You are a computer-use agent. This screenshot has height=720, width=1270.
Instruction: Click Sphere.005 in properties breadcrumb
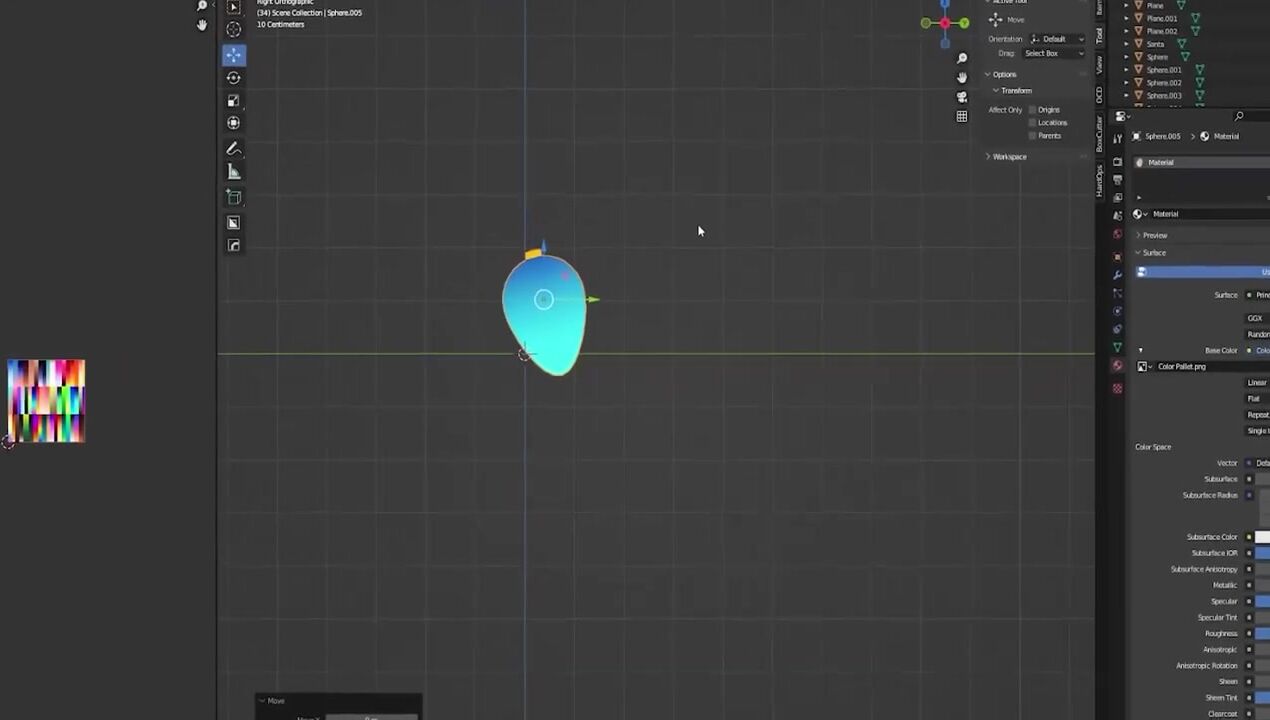[x=1162, y=137]
